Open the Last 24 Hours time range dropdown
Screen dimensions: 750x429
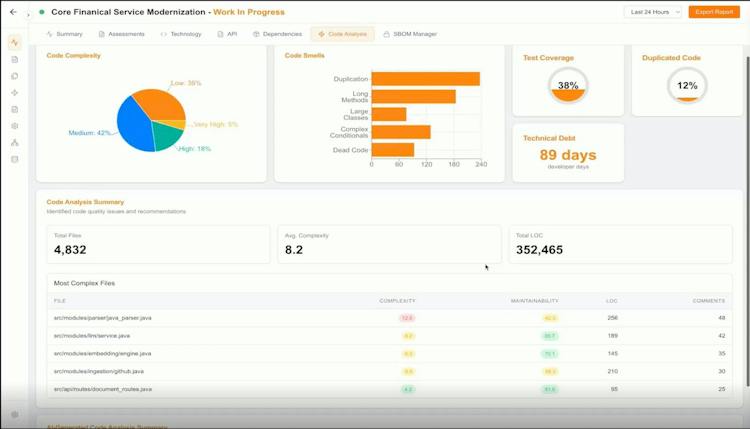pyautogui.click(x=653, y=12)
